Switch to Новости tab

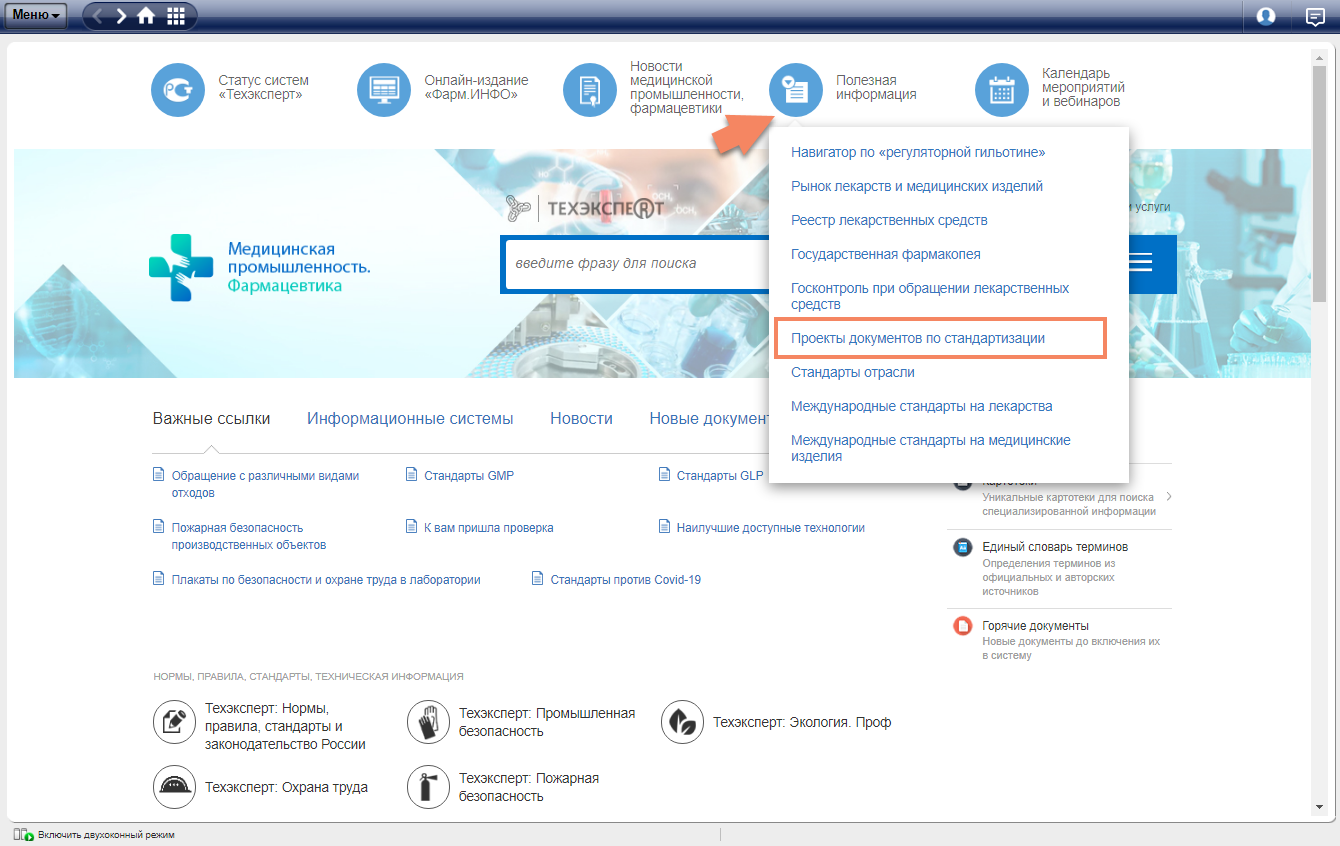click(581, 418)
